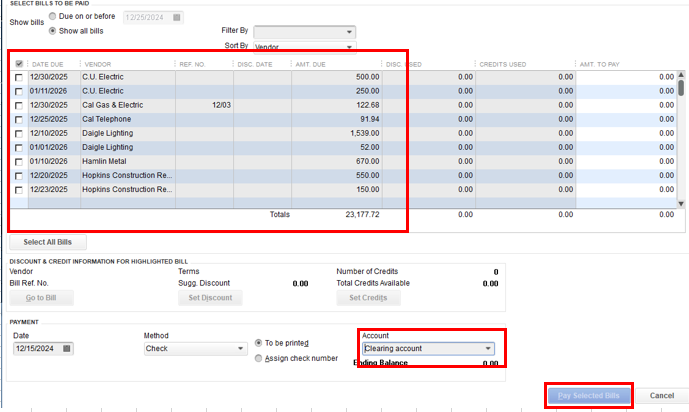Select Assign check number option
This screenshot has width=689, height=412.
258,358
